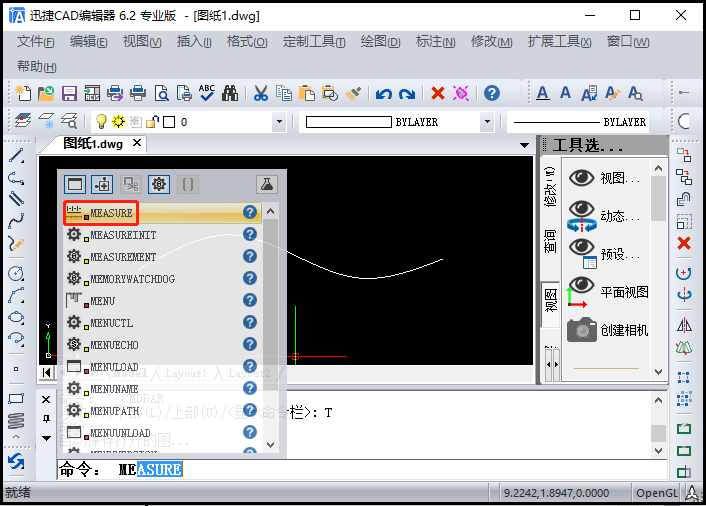Click 动态 view option in palette

point(603,217)
